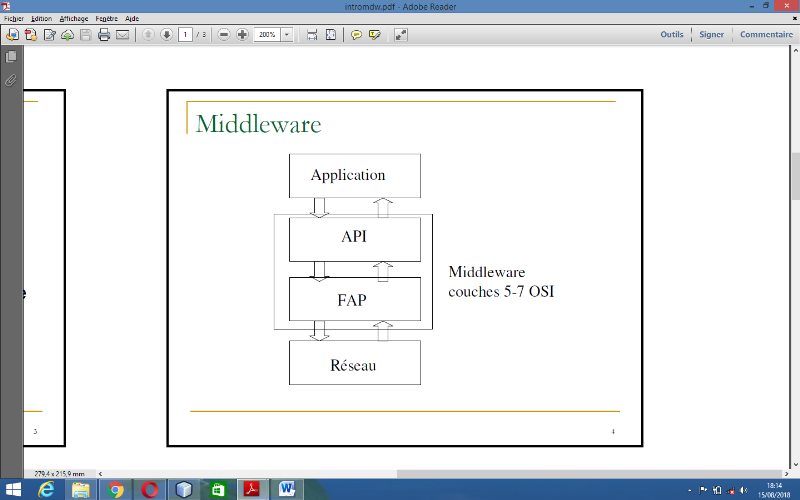Click the email envelope icon
Screen dimensions: 800x500
coord(122,35)
